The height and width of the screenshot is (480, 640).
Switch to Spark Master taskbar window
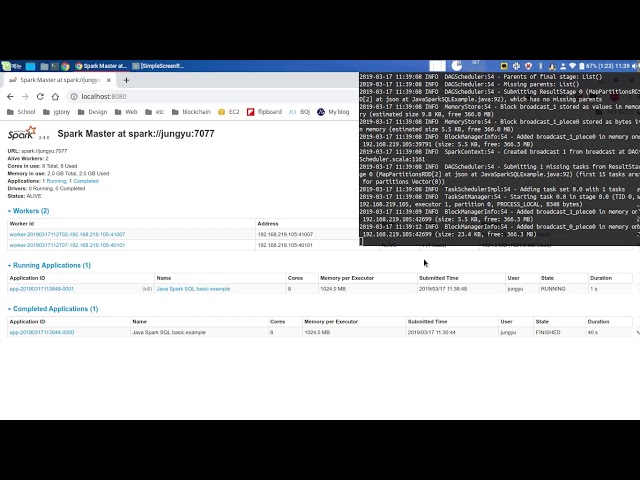pyautogui.click(x=101, y=66)
